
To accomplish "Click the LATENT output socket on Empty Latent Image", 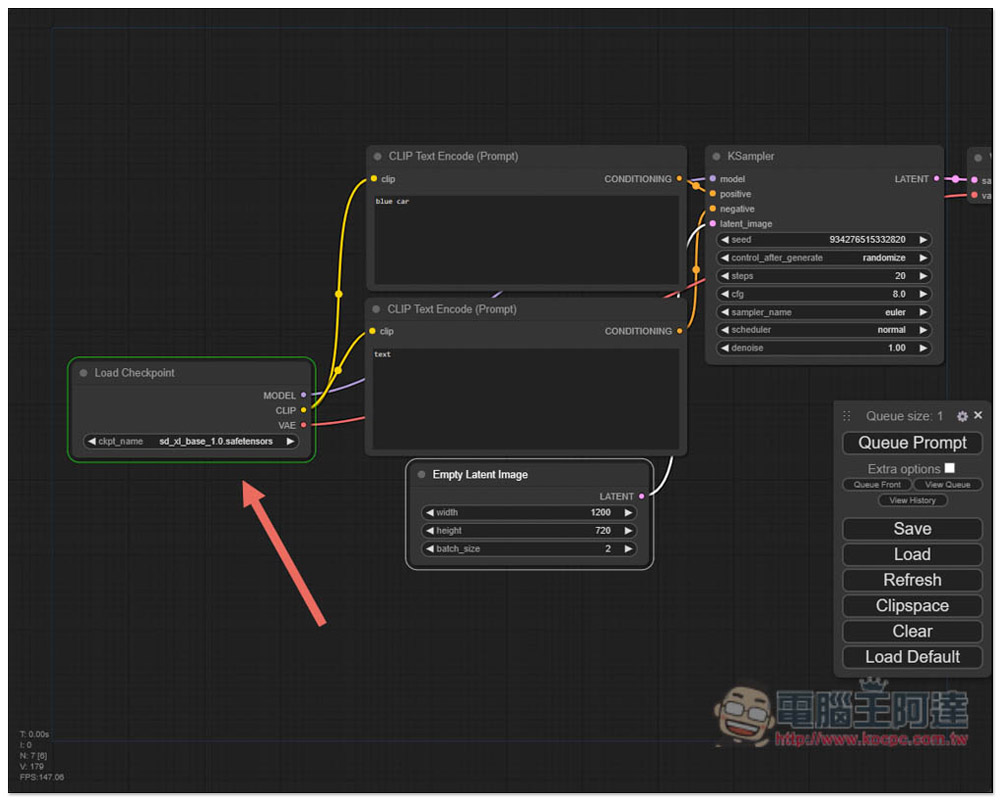I will pos(642,497).
